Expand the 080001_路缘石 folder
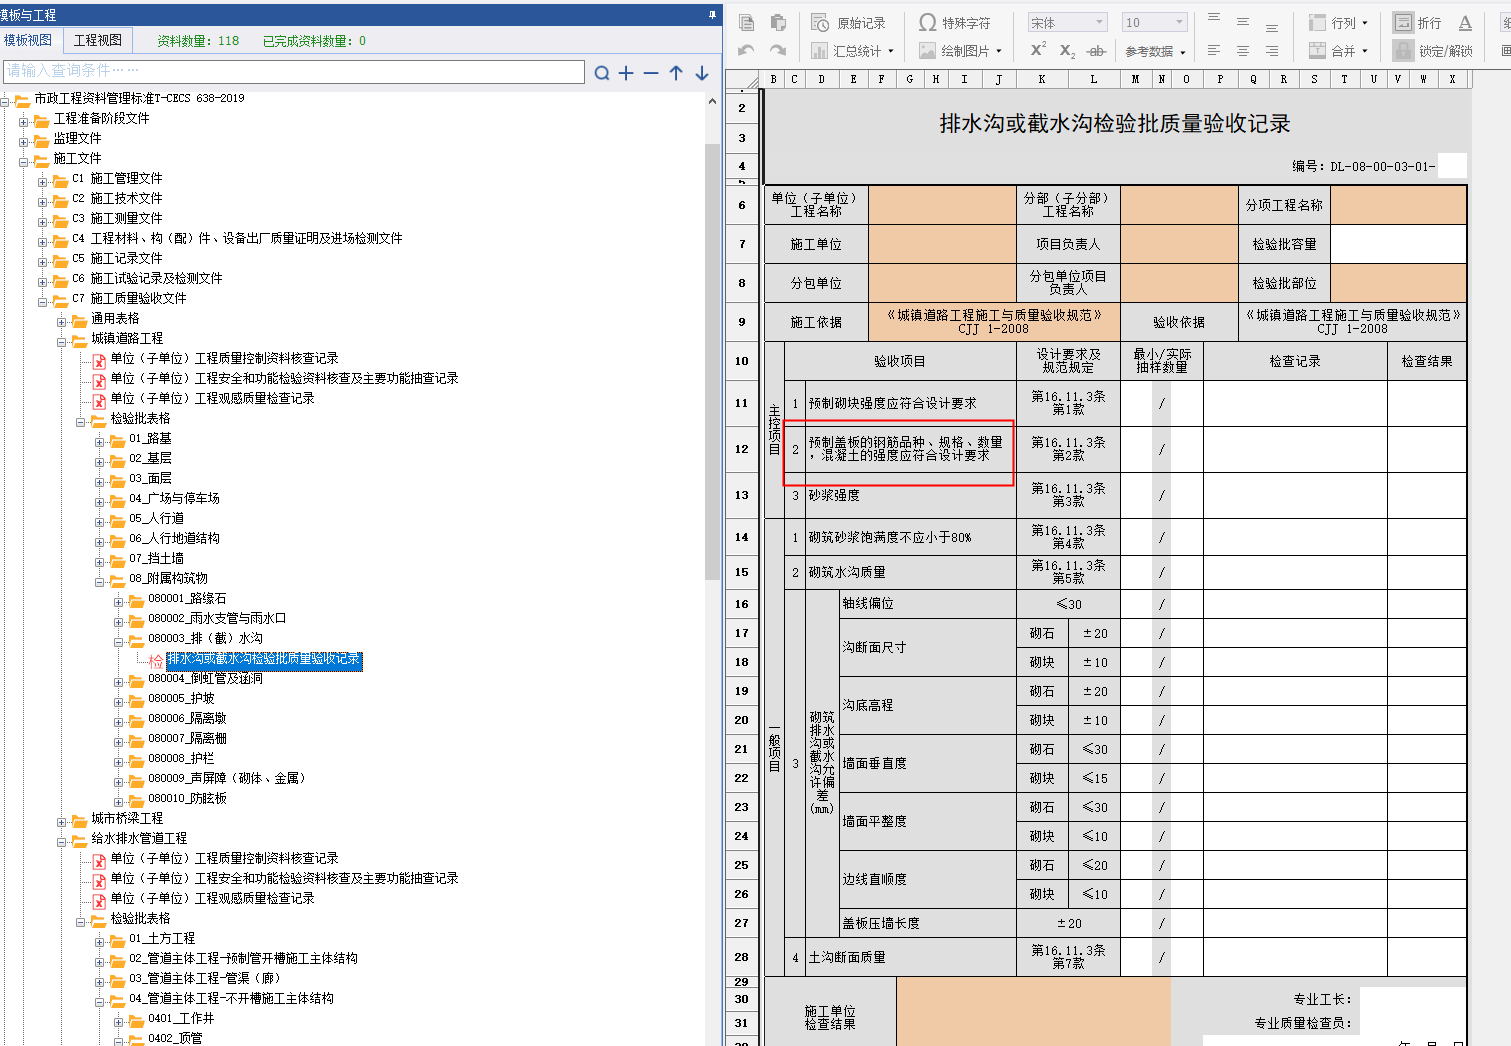Image resolution: width=1511 pixels, height=1046 pixels. point(119,602)
